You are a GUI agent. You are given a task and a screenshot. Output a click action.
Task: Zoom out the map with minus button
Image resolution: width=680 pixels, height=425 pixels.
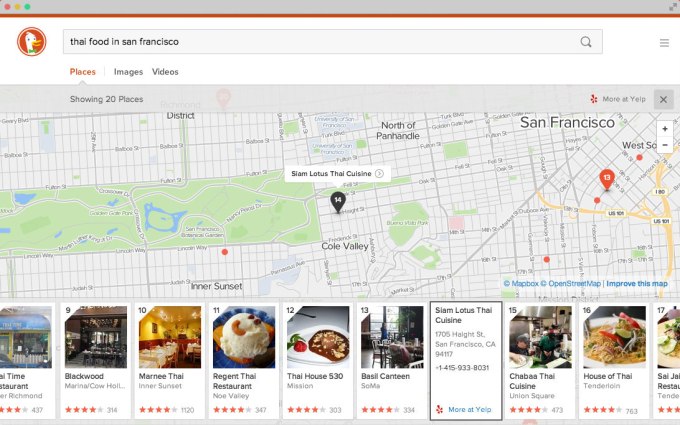coord(665,145)
